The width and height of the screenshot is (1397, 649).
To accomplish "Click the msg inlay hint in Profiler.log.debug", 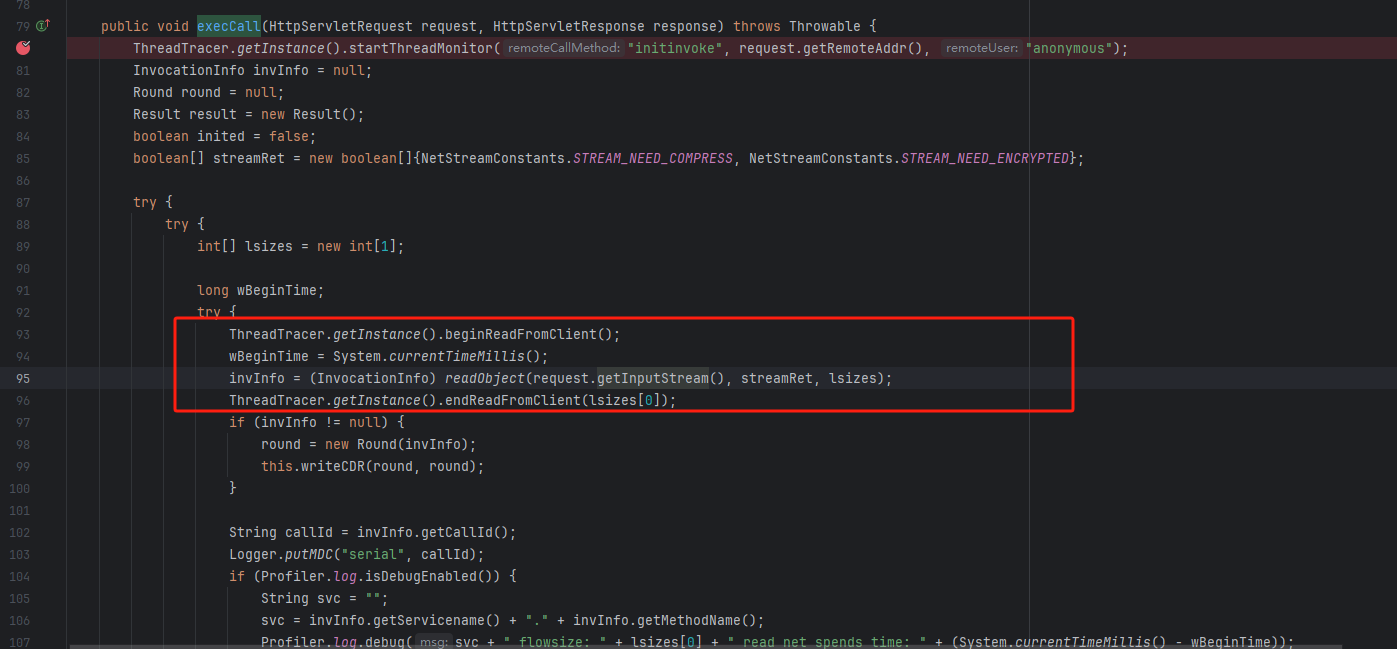I will [x=432, y=642].
